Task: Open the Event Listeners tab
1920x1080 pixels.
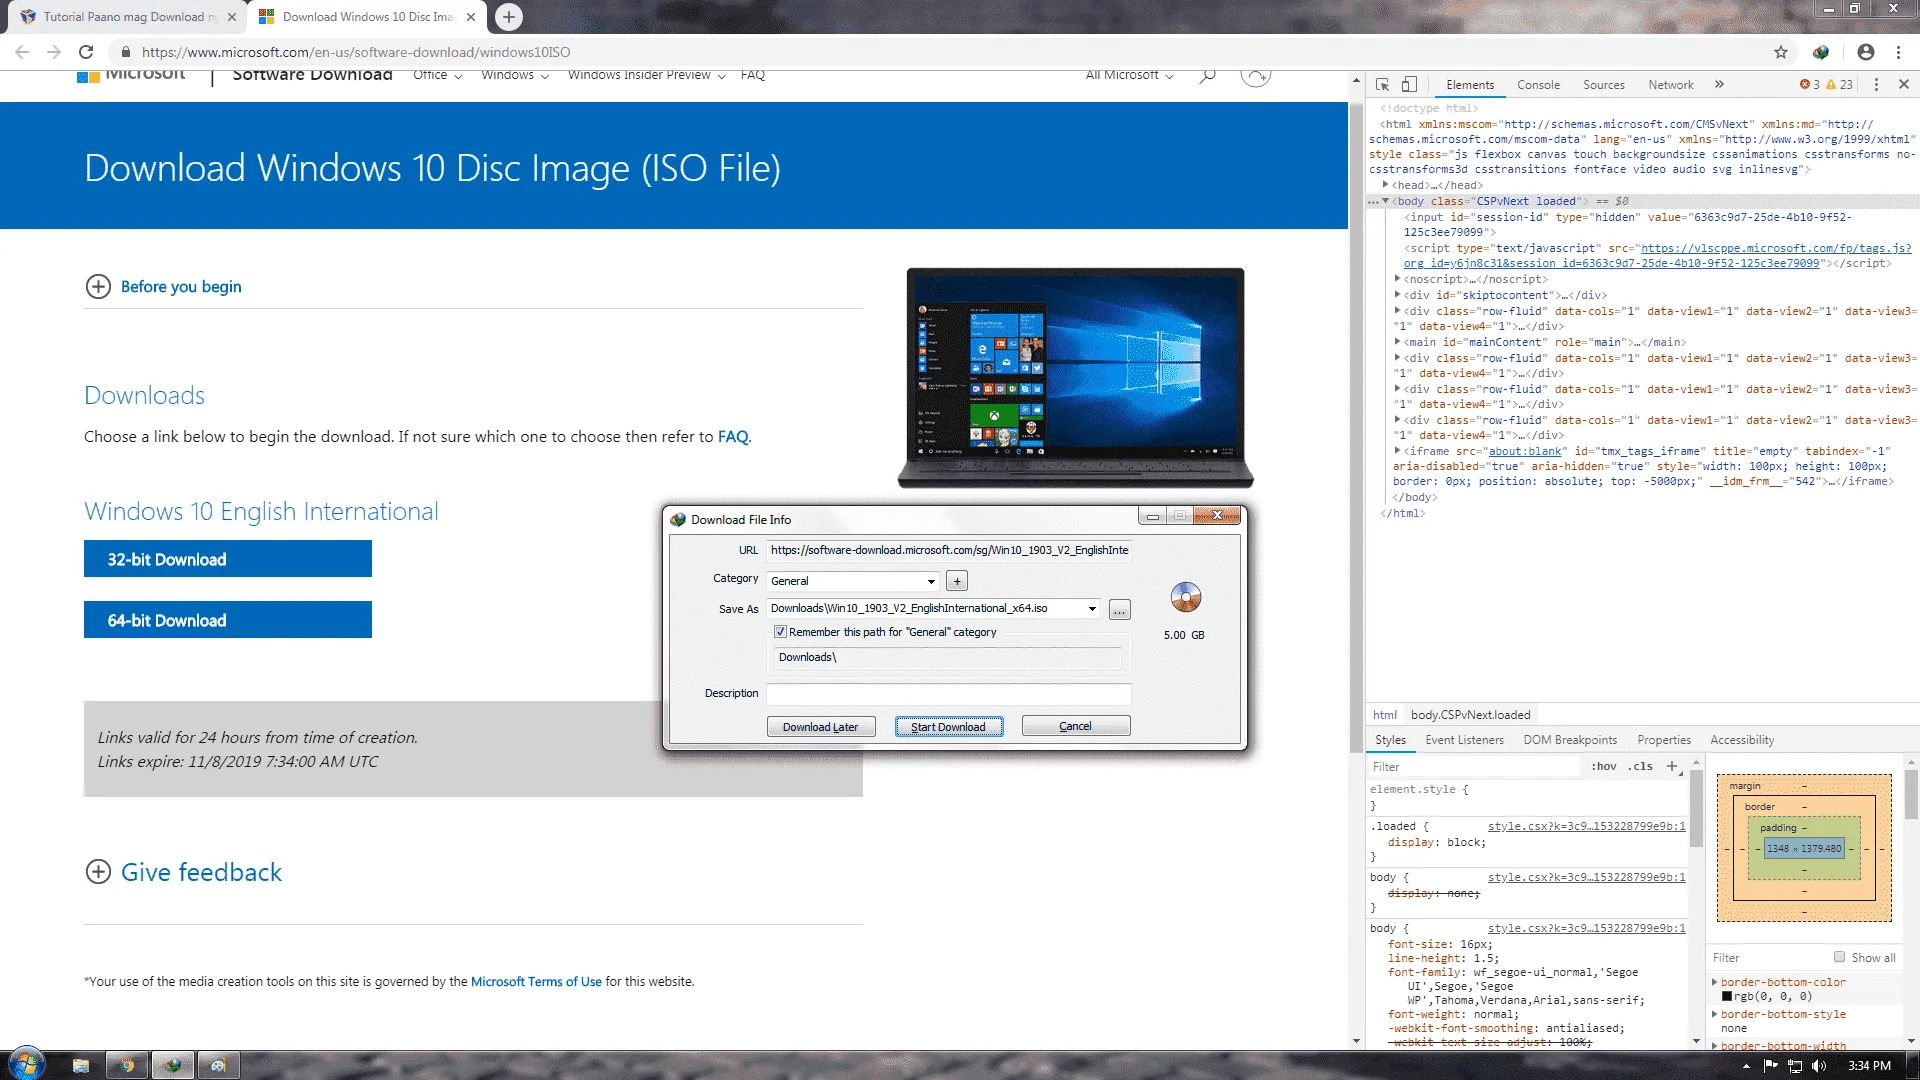Action: (1464, 740)
